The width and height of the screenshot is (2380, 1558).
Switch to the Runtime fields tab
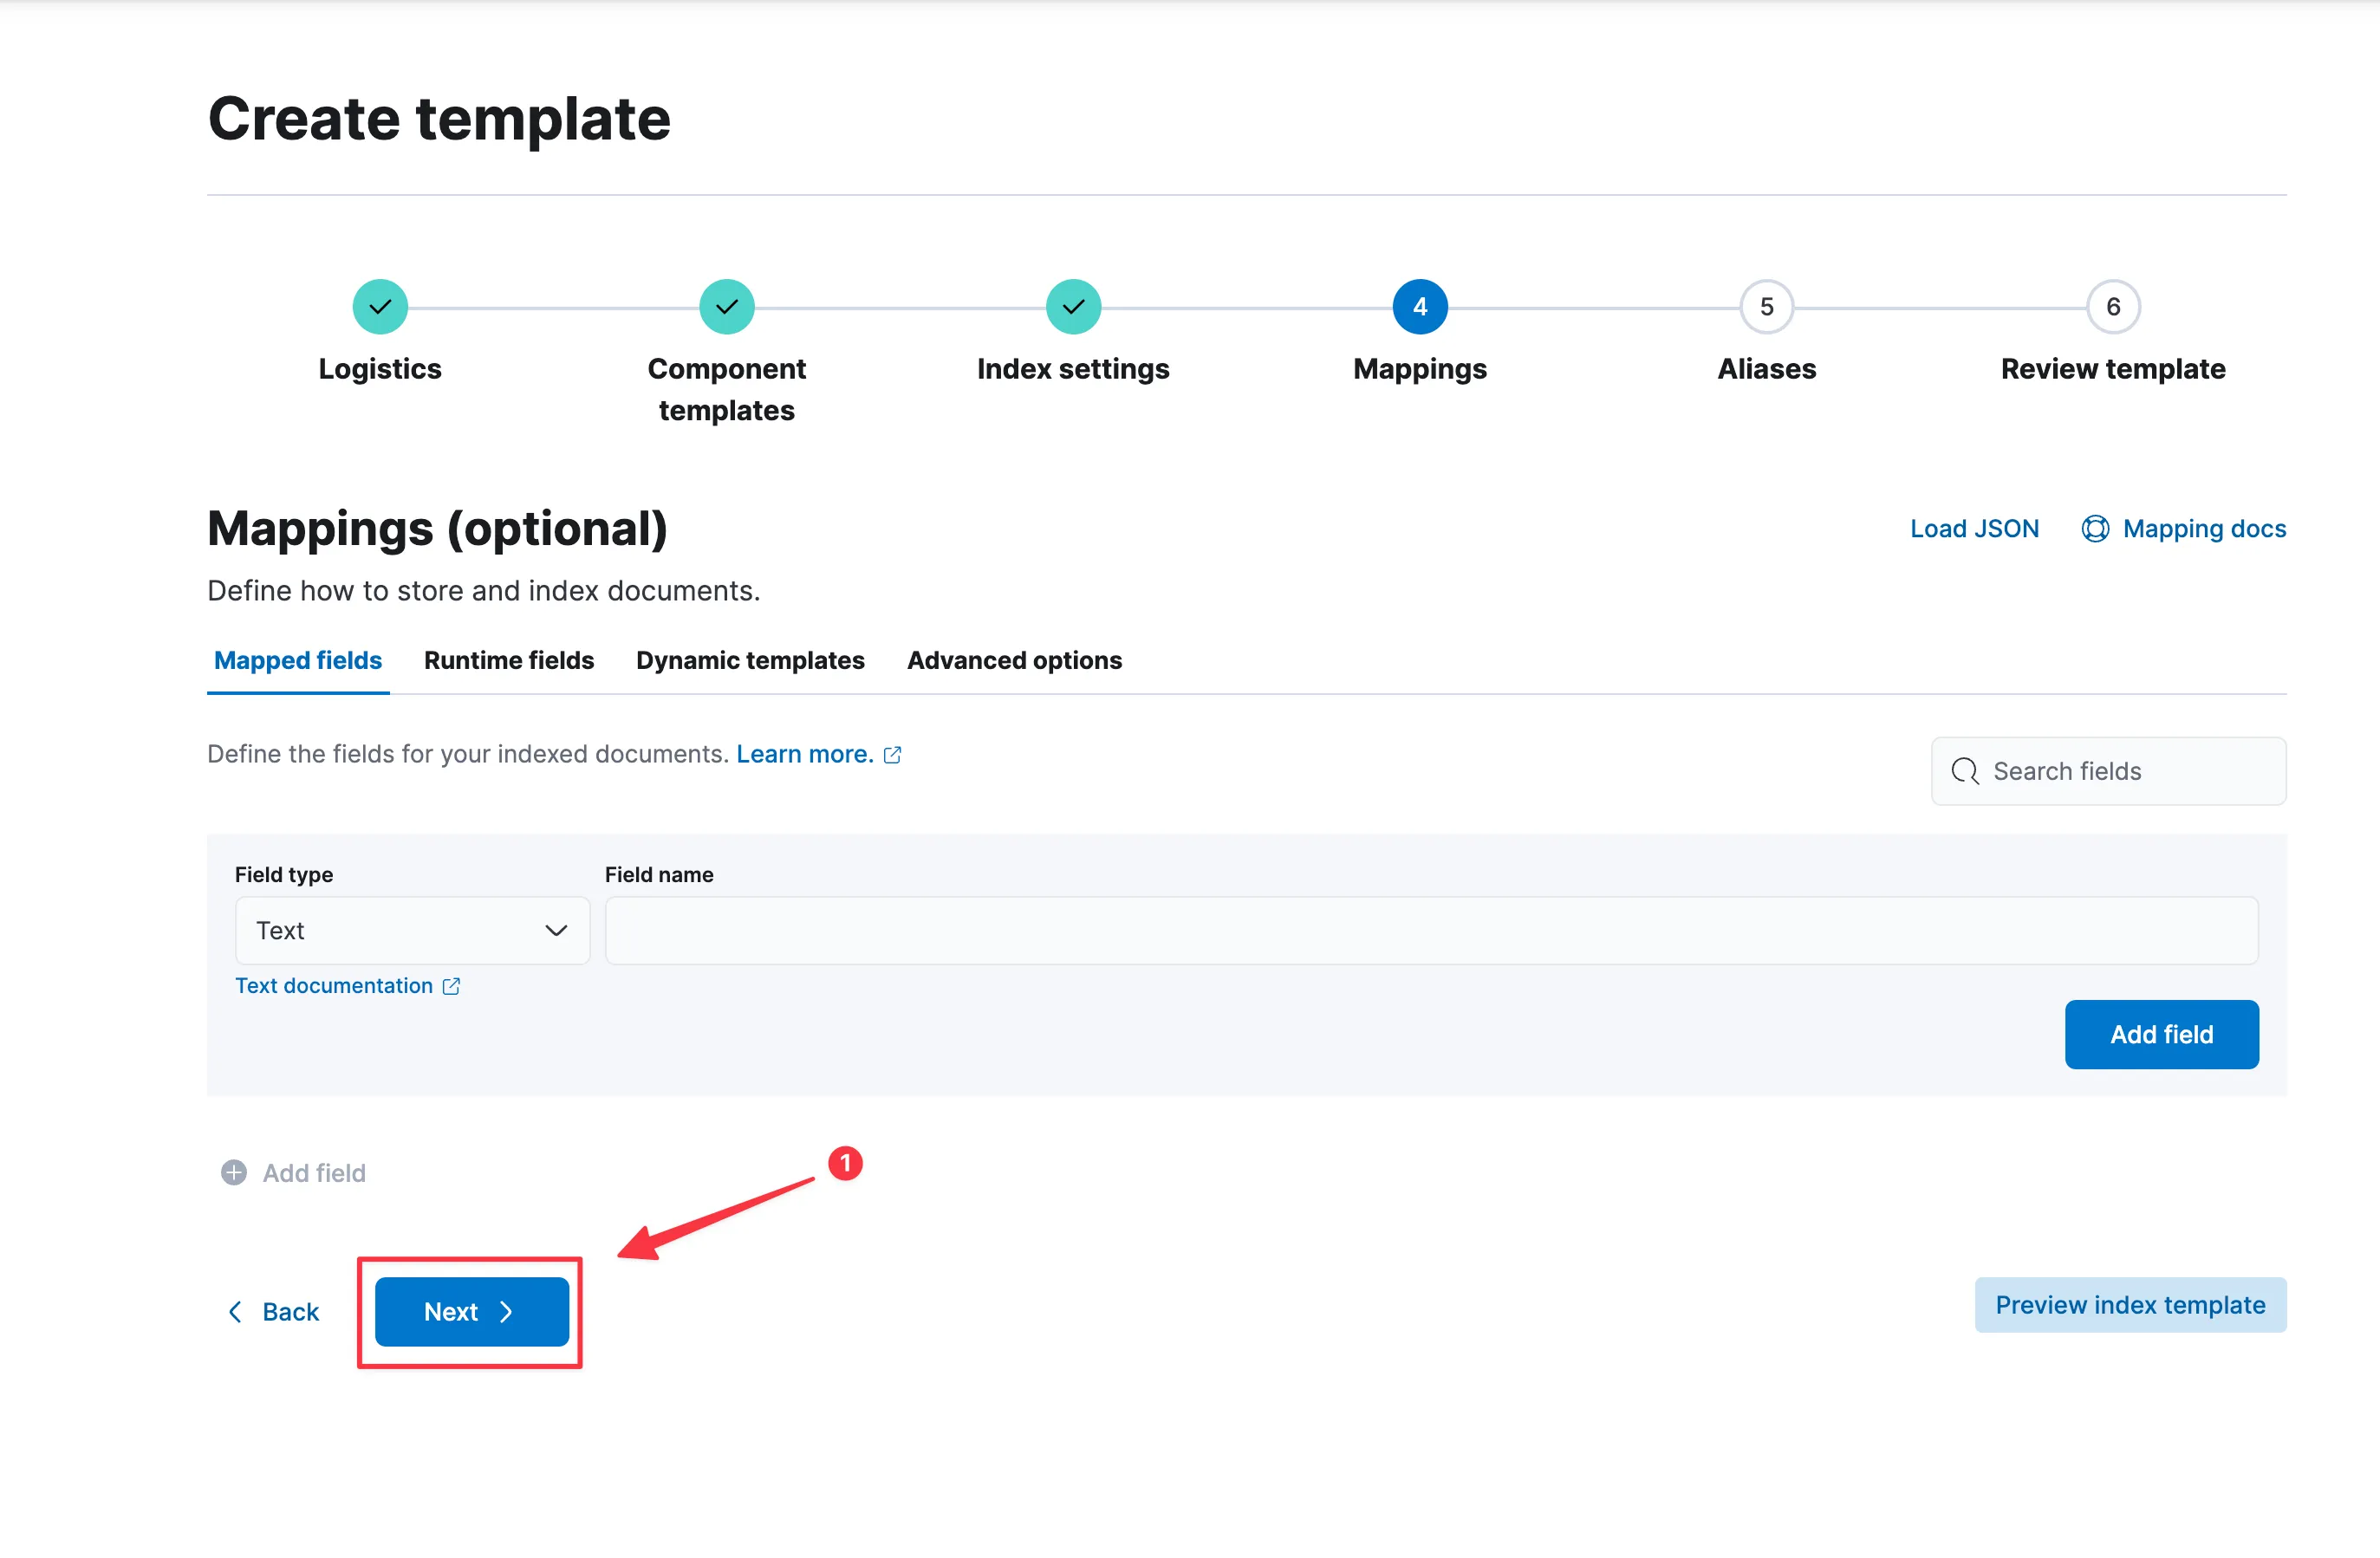(x=508, y=660)
